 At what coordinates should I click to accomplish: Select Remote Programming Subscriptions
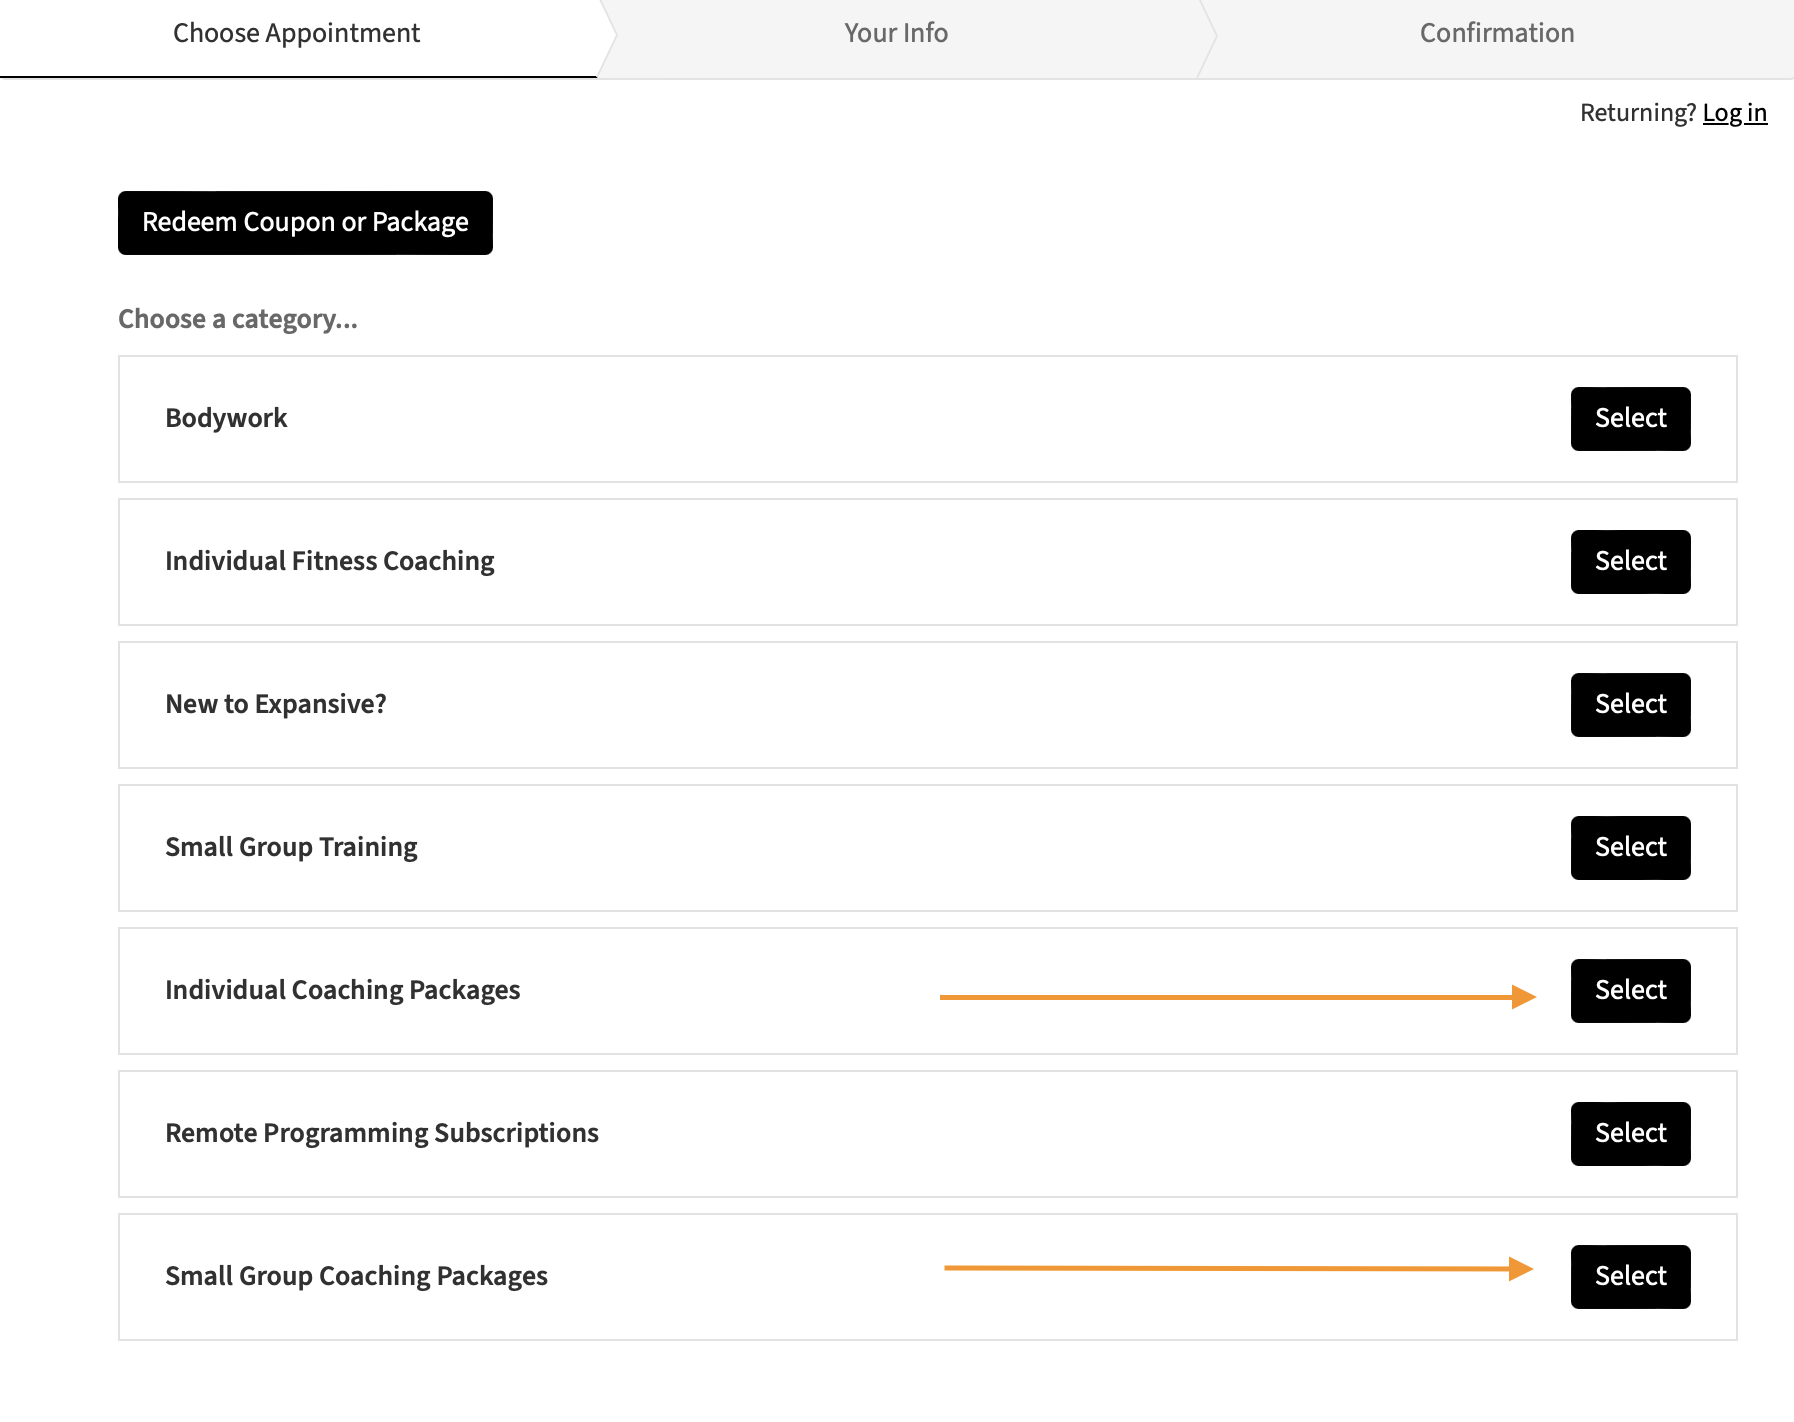(1630, 1134)
